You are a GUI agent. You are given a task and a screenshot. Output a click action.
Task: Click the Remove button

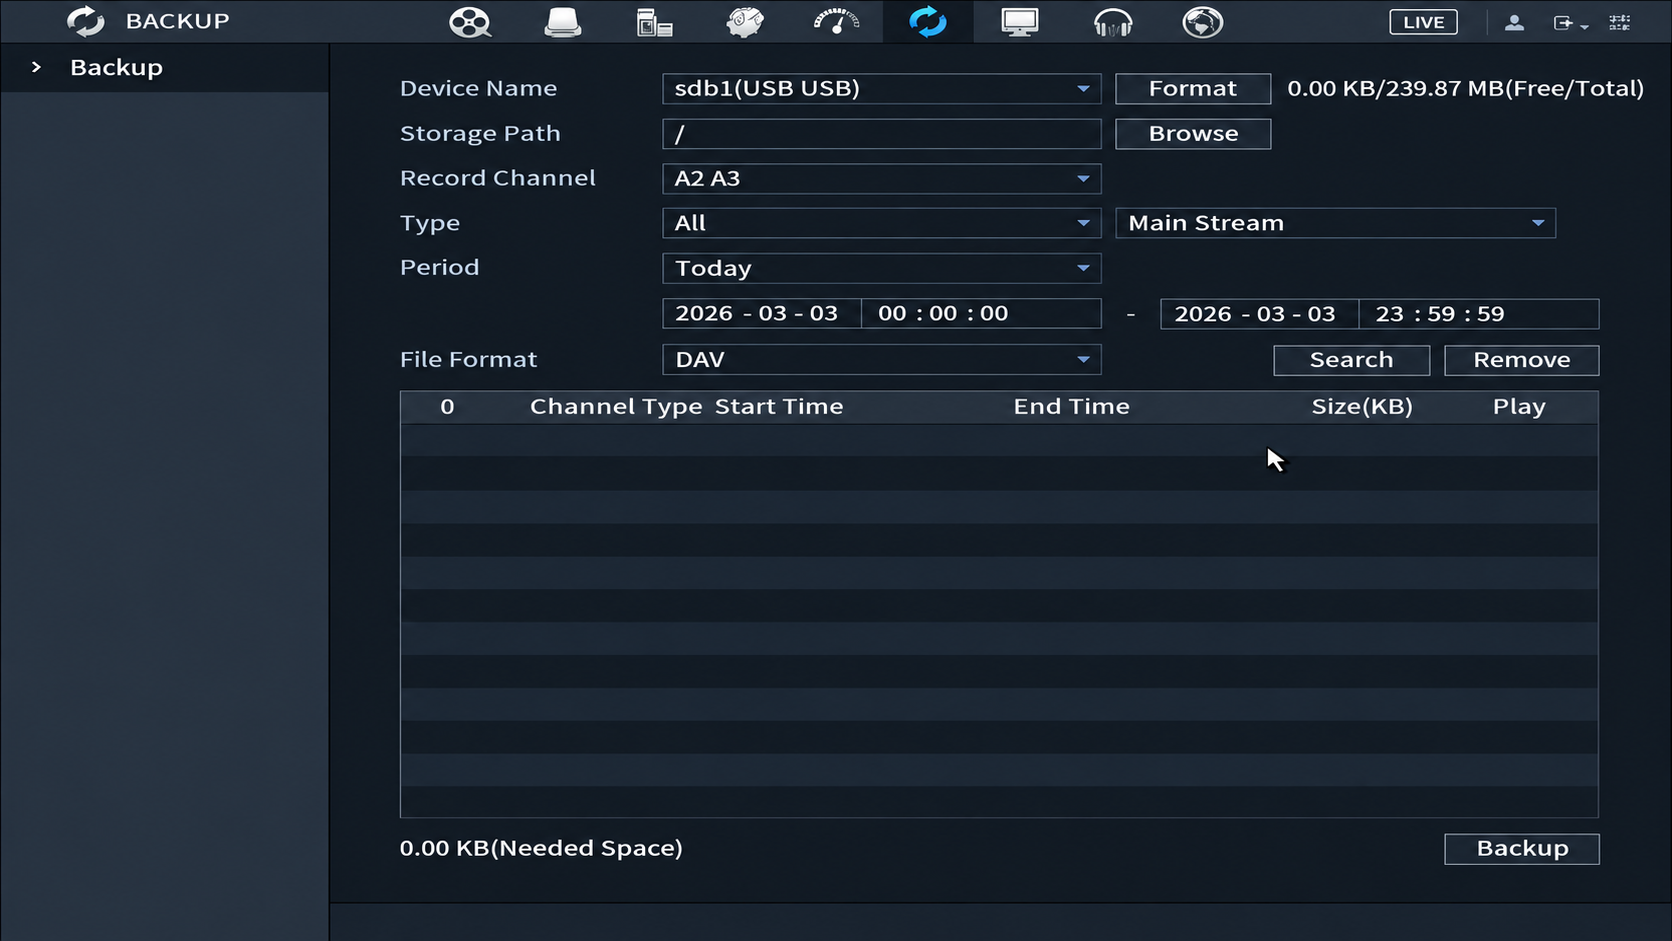pyautogui.click(x=1521, y=360)
